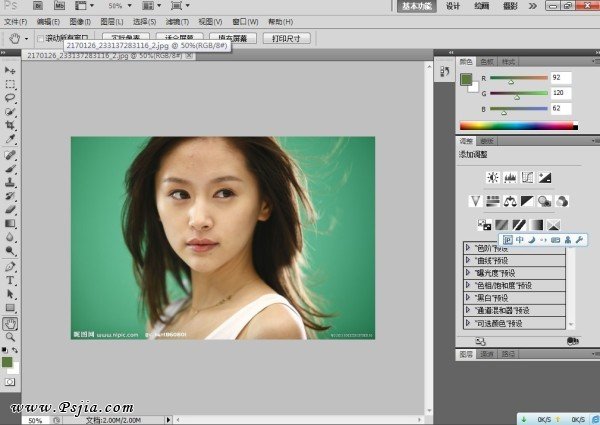The height and width of the screenshot is (425, 600).
Task: Select the Eyedropper tool
Action: click(x=10, y=139)
